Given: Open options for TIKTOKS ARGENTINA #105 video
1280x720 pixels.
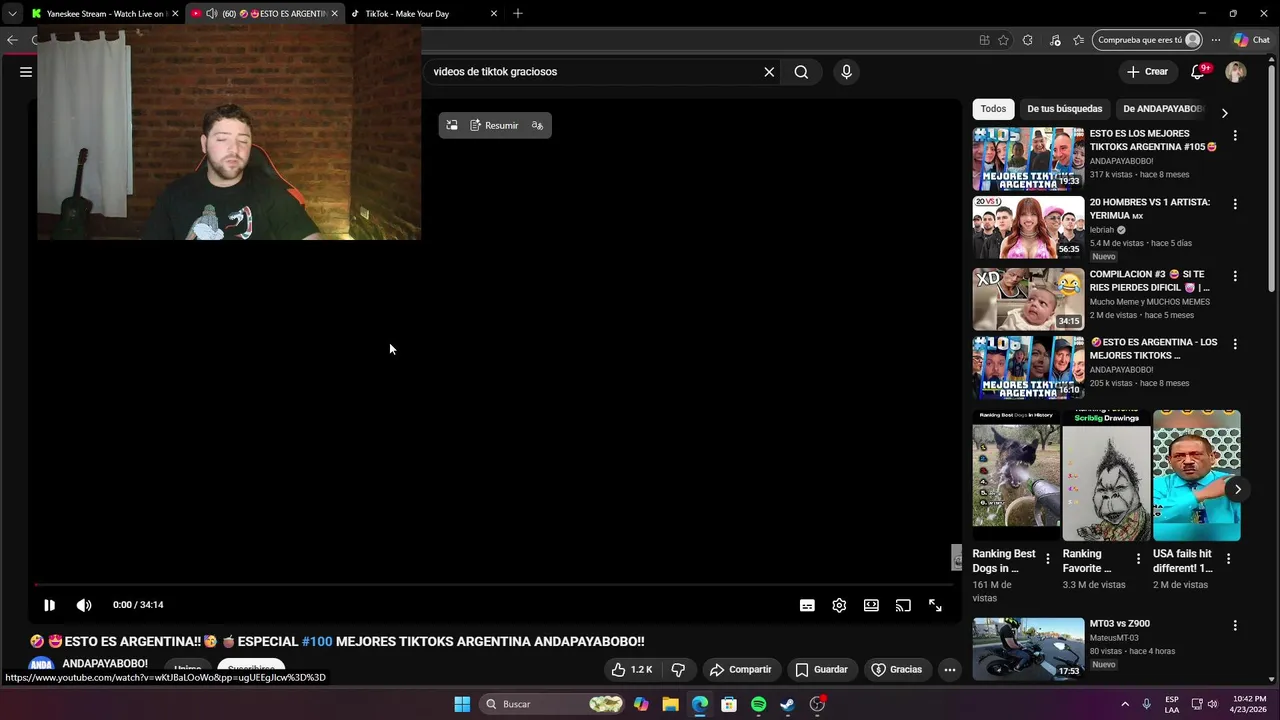Looking at the screenshot, I should tap(1235, 135).
